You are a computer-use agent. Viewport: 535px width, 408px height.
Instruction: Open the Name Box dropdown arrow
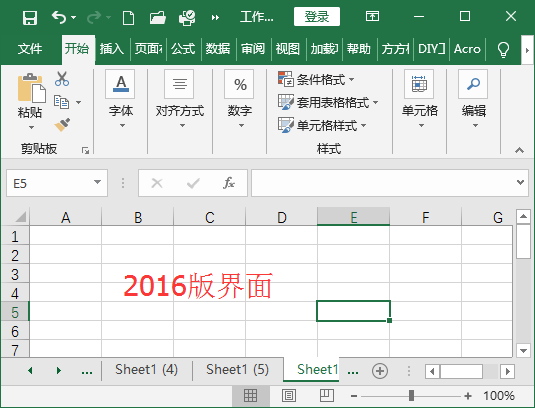(97, 182)
